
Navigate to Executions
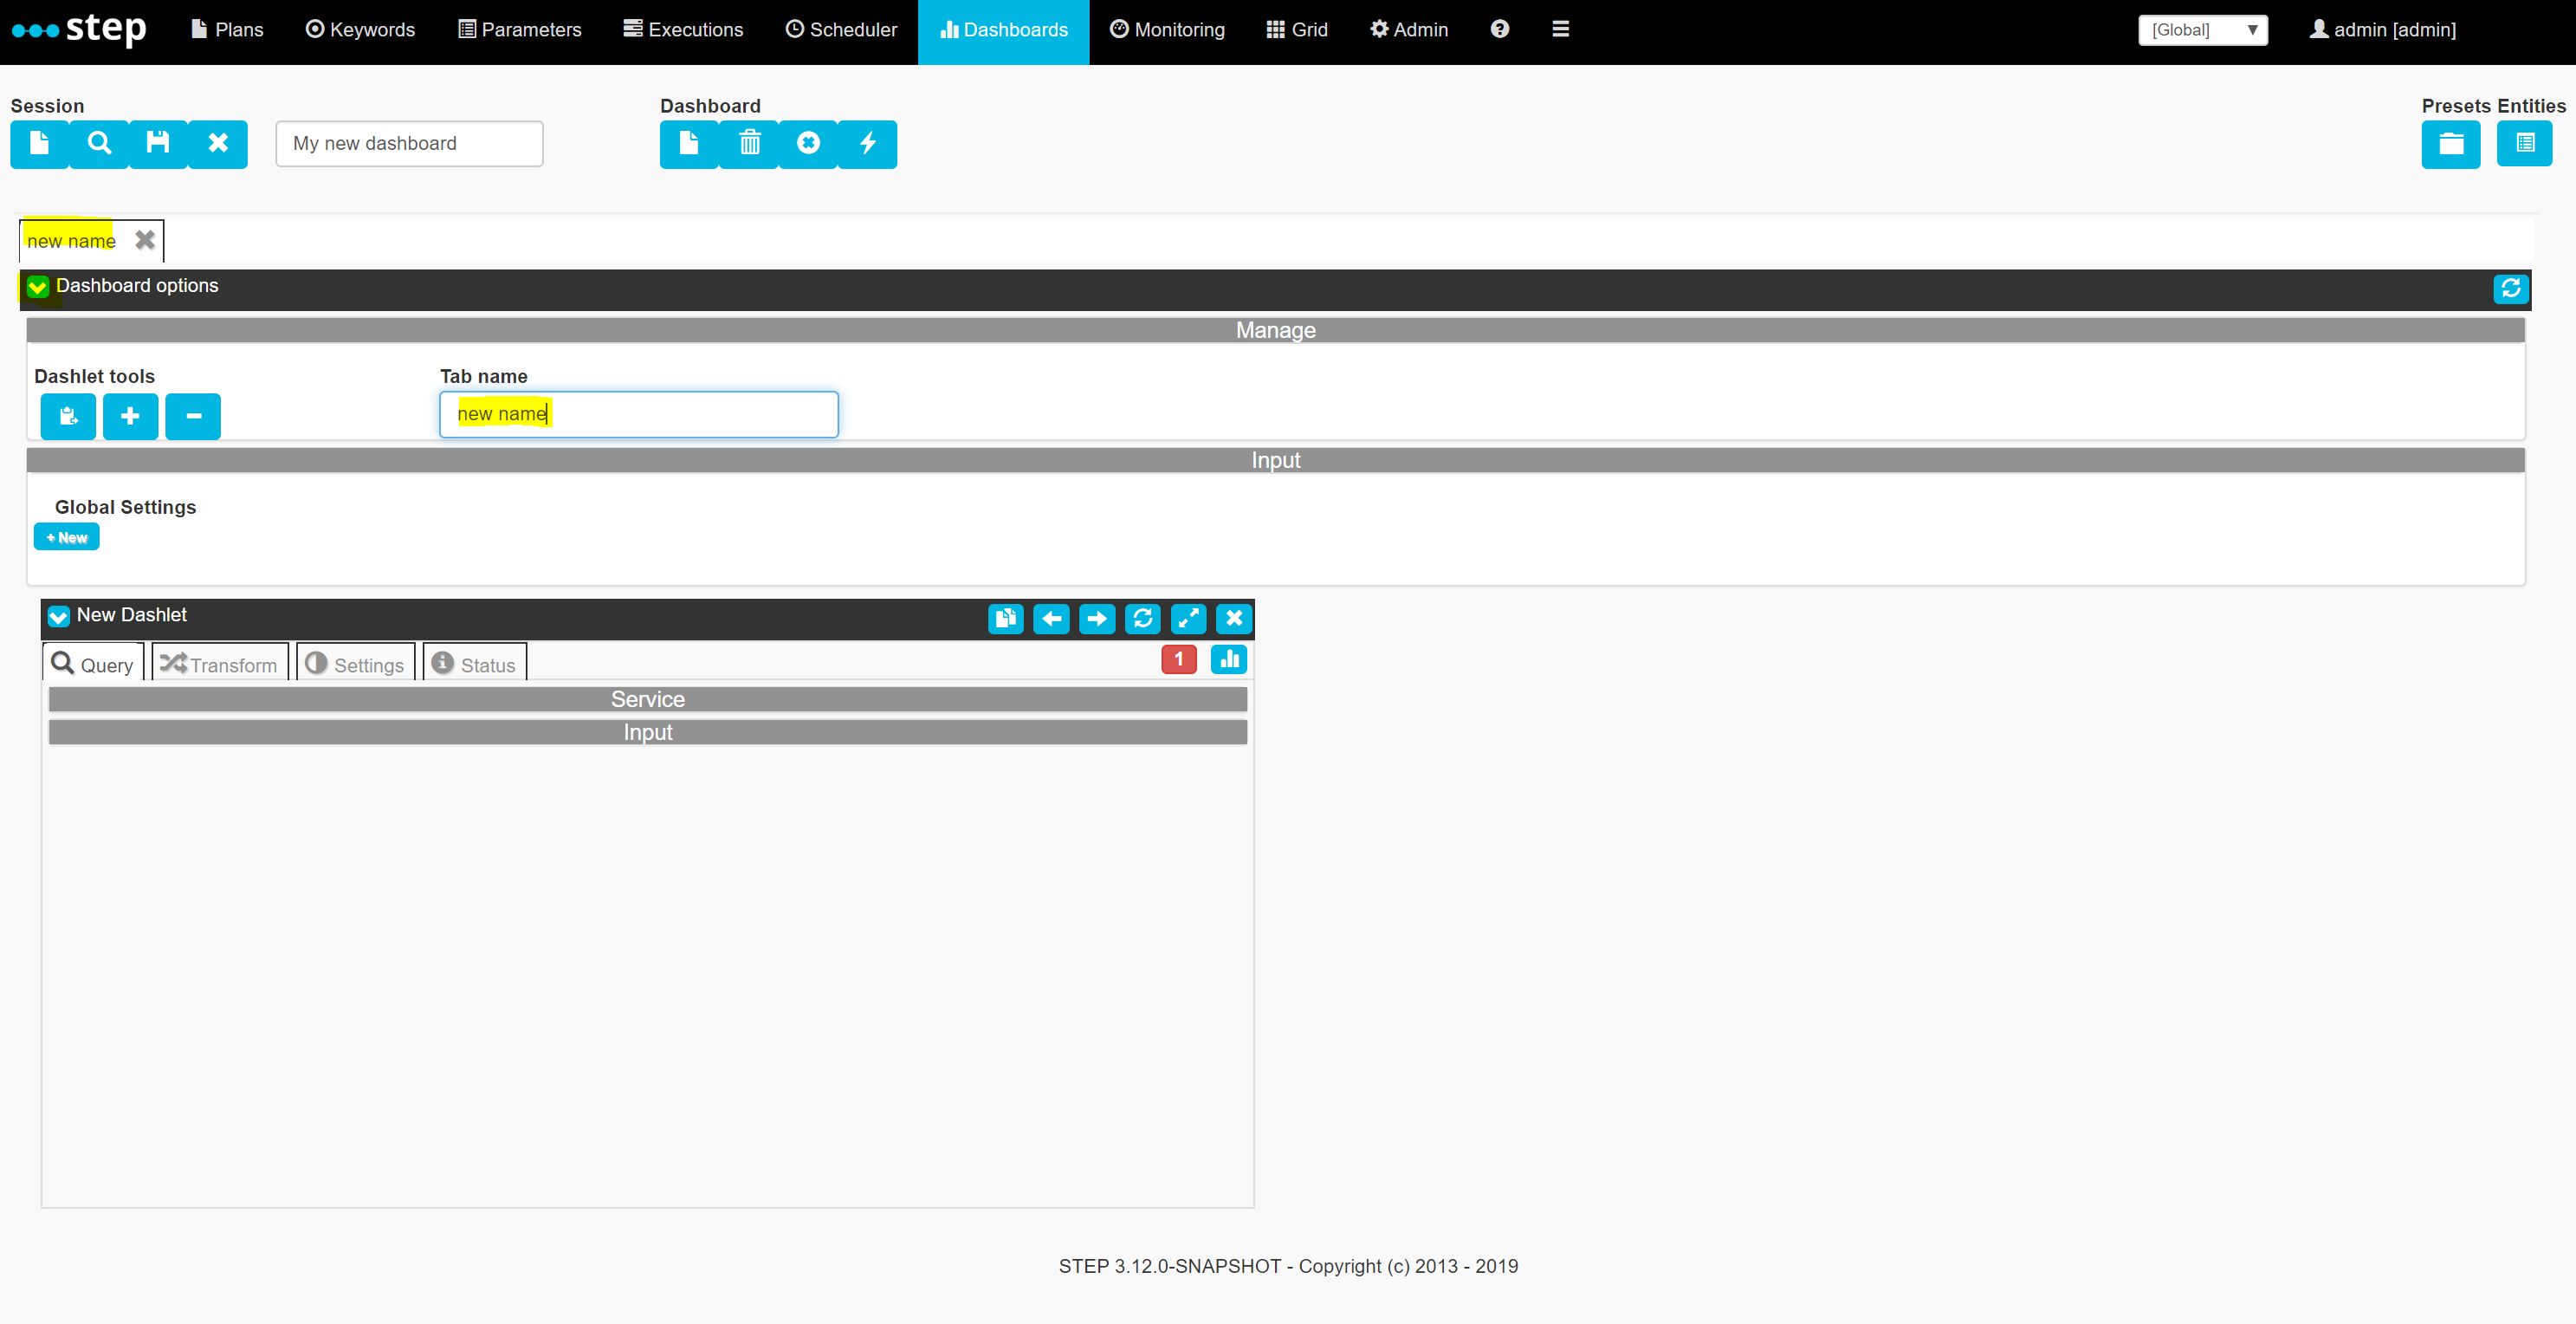(x=683, y=30)
